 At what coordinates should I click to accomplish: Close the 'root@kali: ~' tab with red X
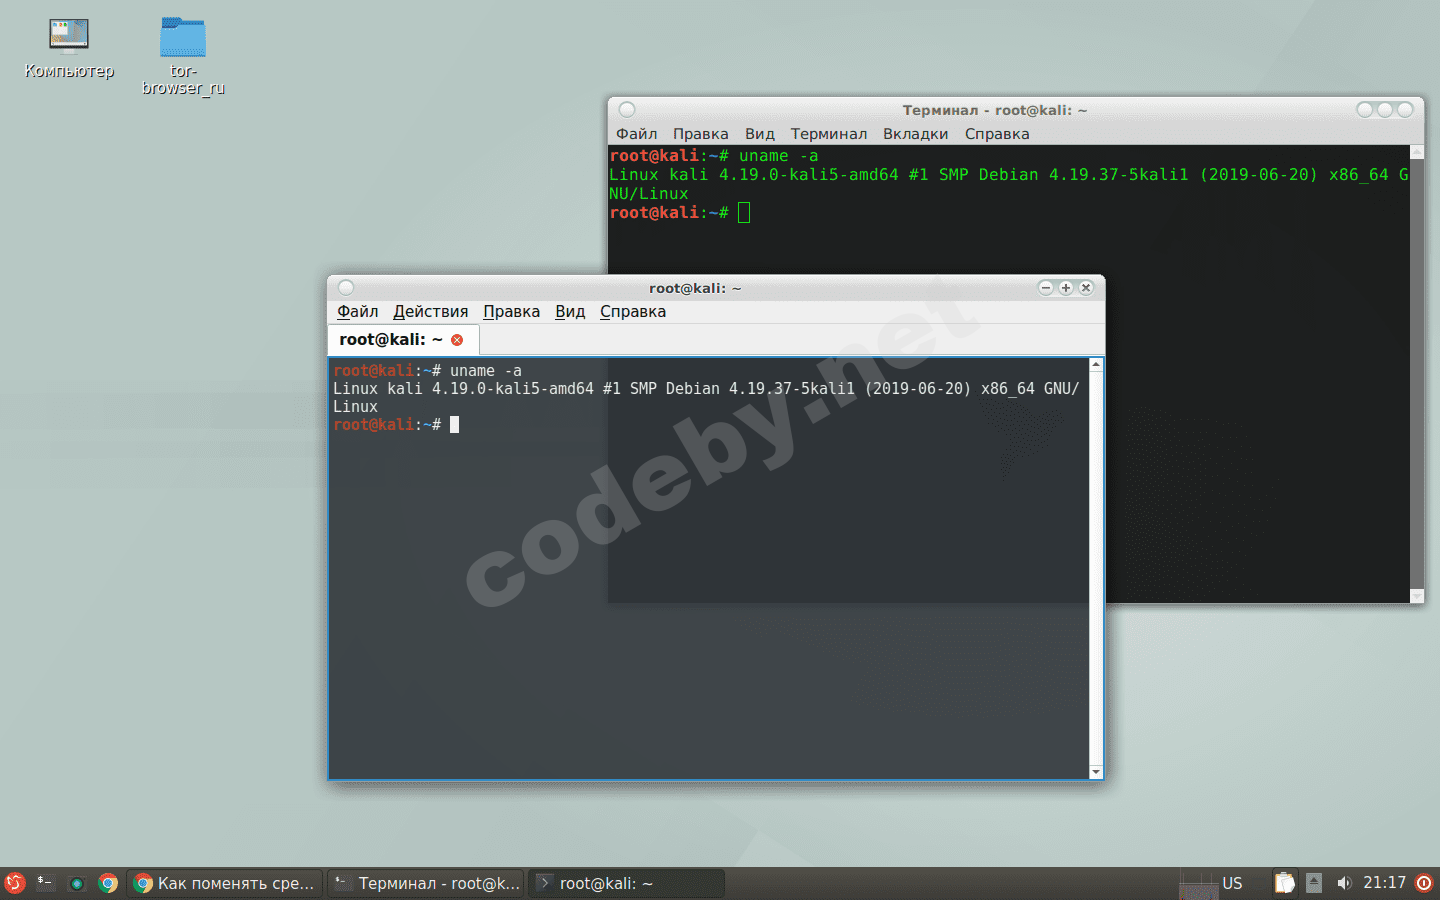pyautogui.click(x=457, y=340)
